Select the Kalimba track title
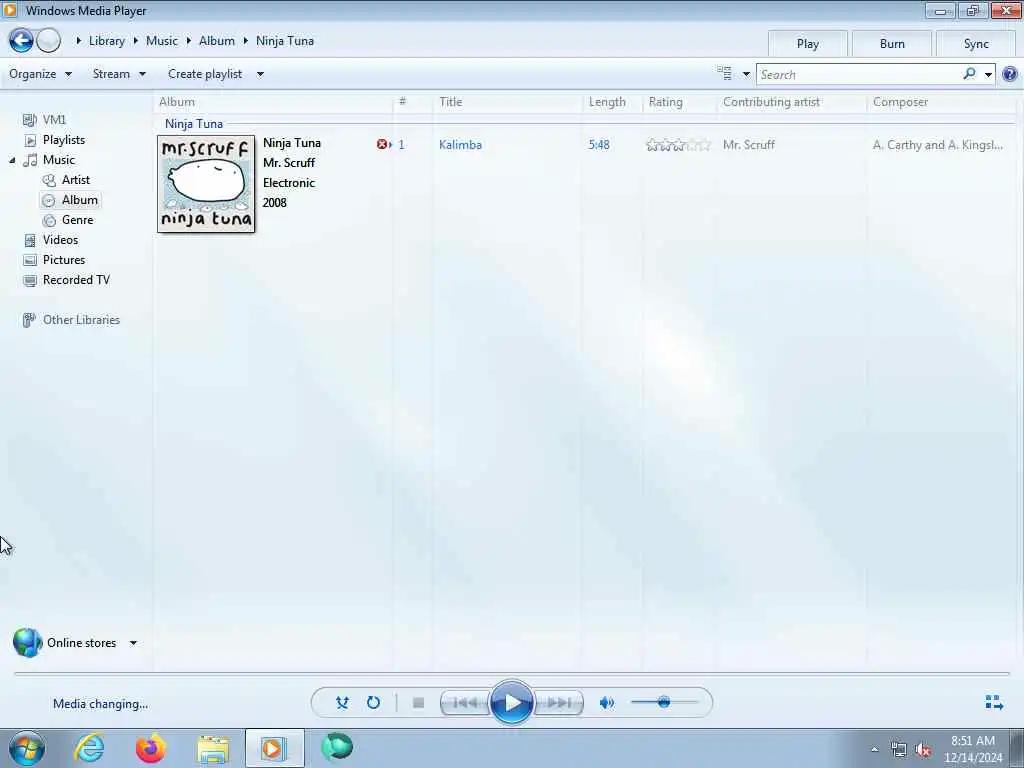The image size is (1024, 768). point(460,145)
